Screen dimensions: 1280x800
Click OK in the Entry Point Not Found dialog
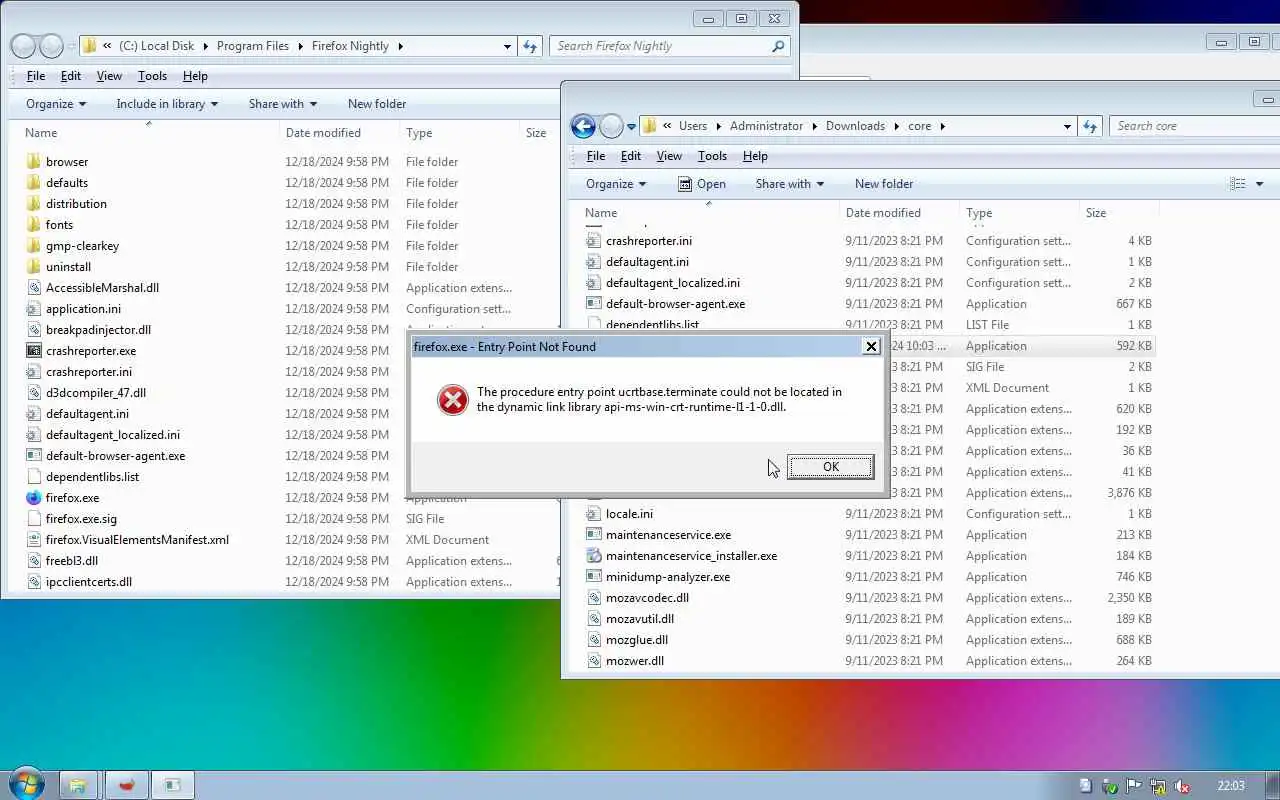click(x=830, y=467)
